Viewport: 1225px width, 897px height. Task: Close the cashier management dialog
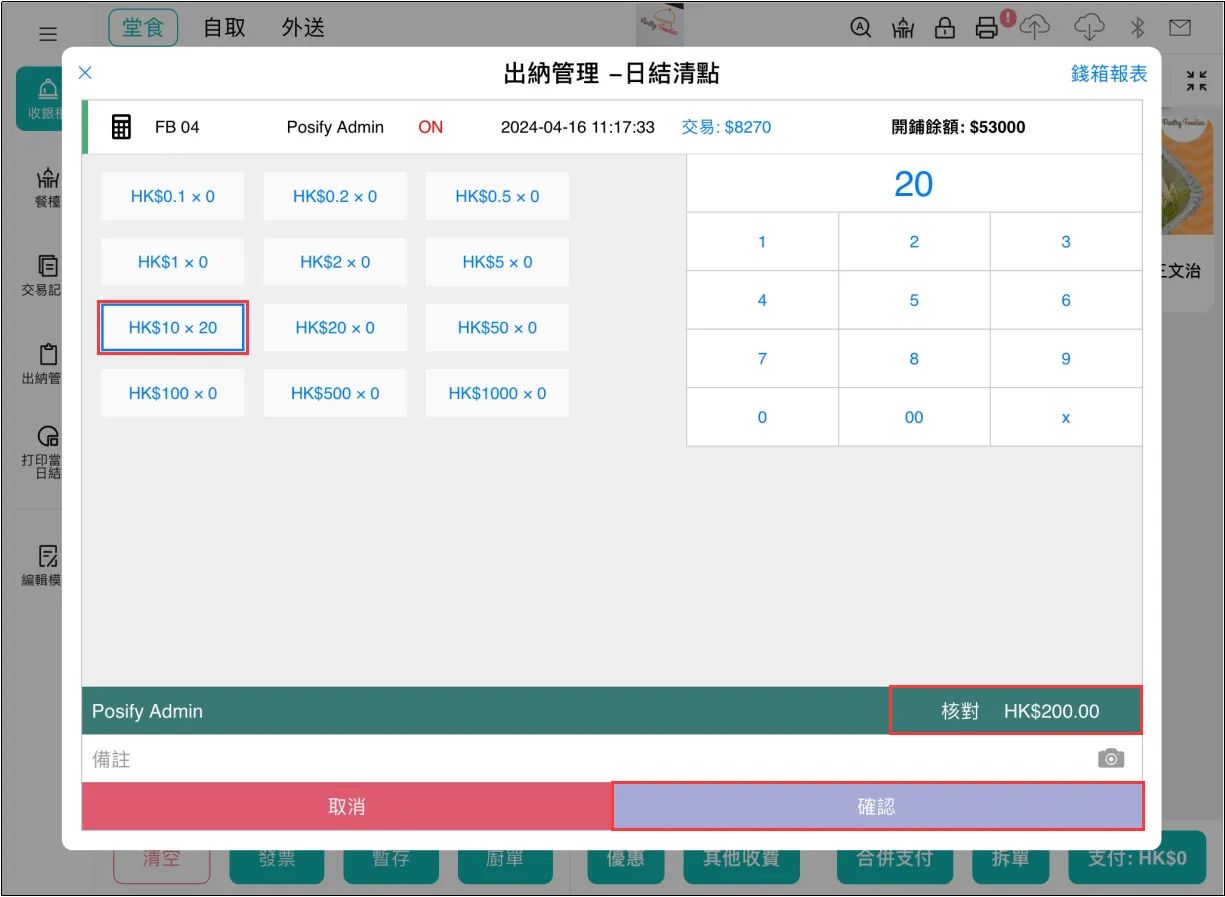(85, 72)
